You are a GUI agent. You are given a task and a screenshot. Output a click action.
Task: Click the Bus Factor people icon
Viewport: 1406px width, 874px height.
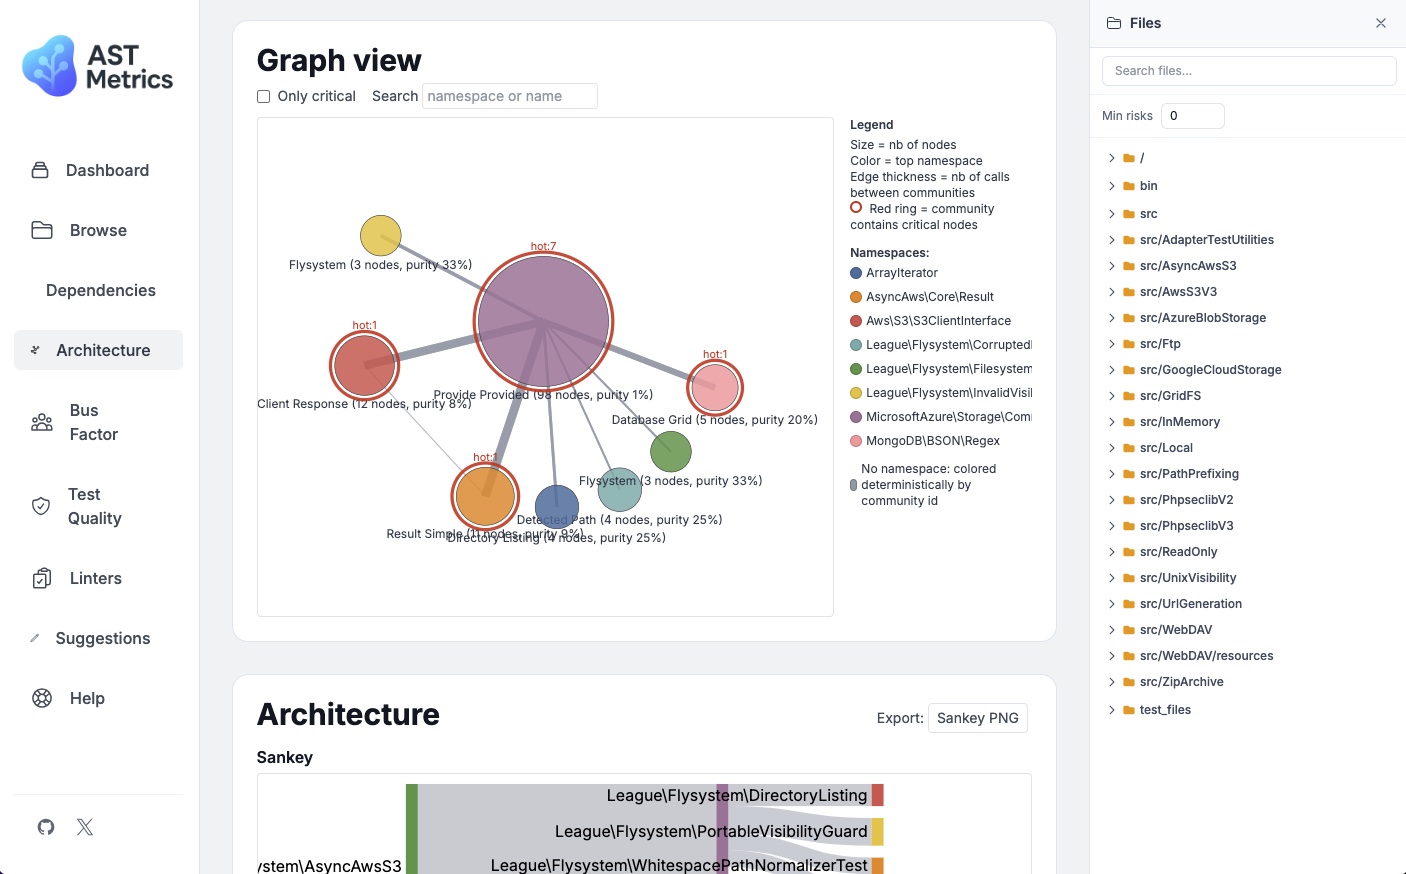[42, 422]
